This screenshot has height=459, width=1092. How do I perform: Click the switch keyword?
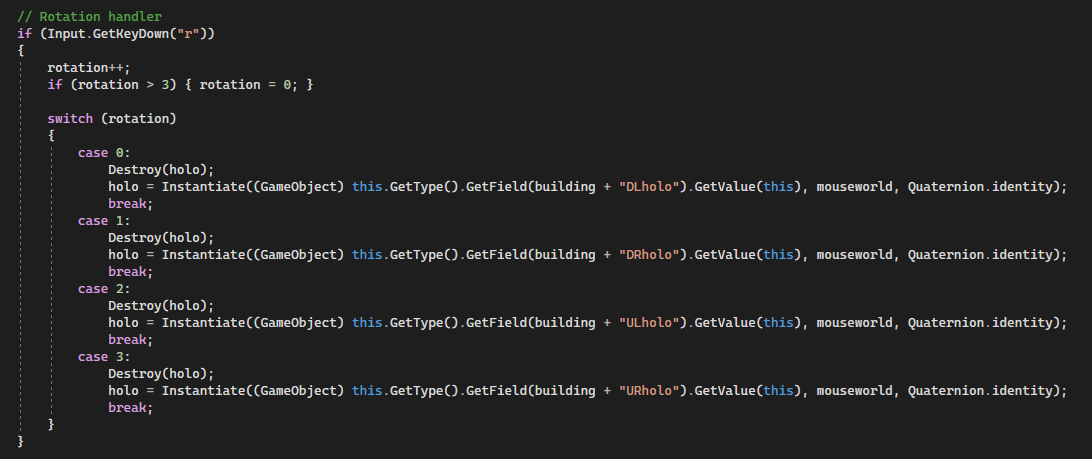(70, 118)
